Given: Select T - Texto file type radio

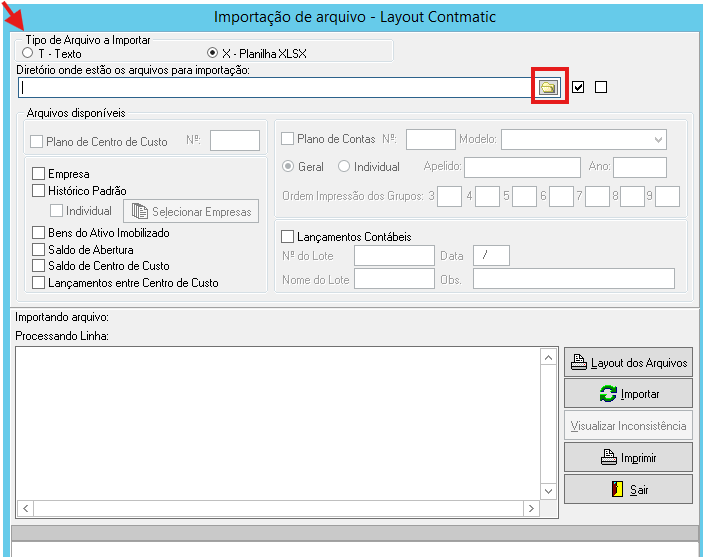Looking at the screenshot, I should pyautogui.click(x=28, y=53).
